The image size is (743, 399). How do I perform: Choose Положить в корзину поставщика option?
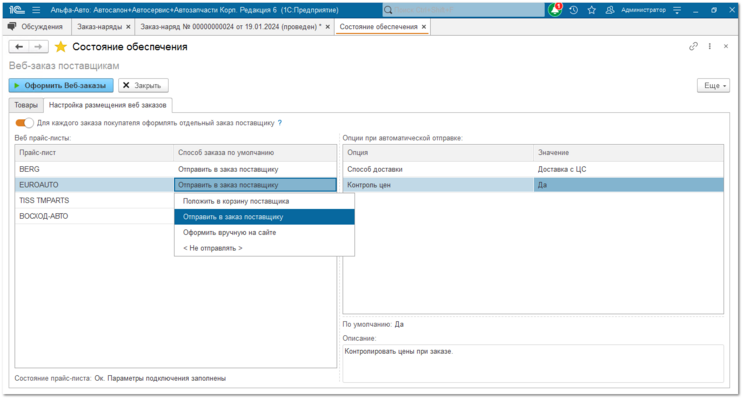[x=264, y=201]
